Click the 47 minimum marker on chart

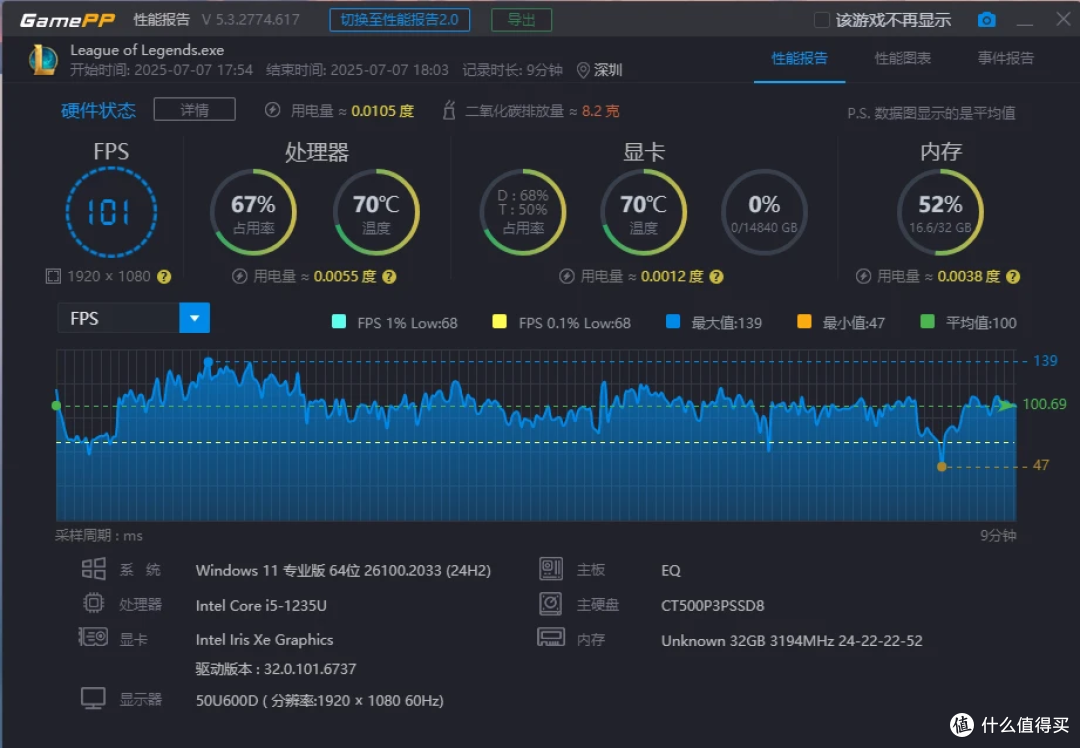(x=942, y=466)
